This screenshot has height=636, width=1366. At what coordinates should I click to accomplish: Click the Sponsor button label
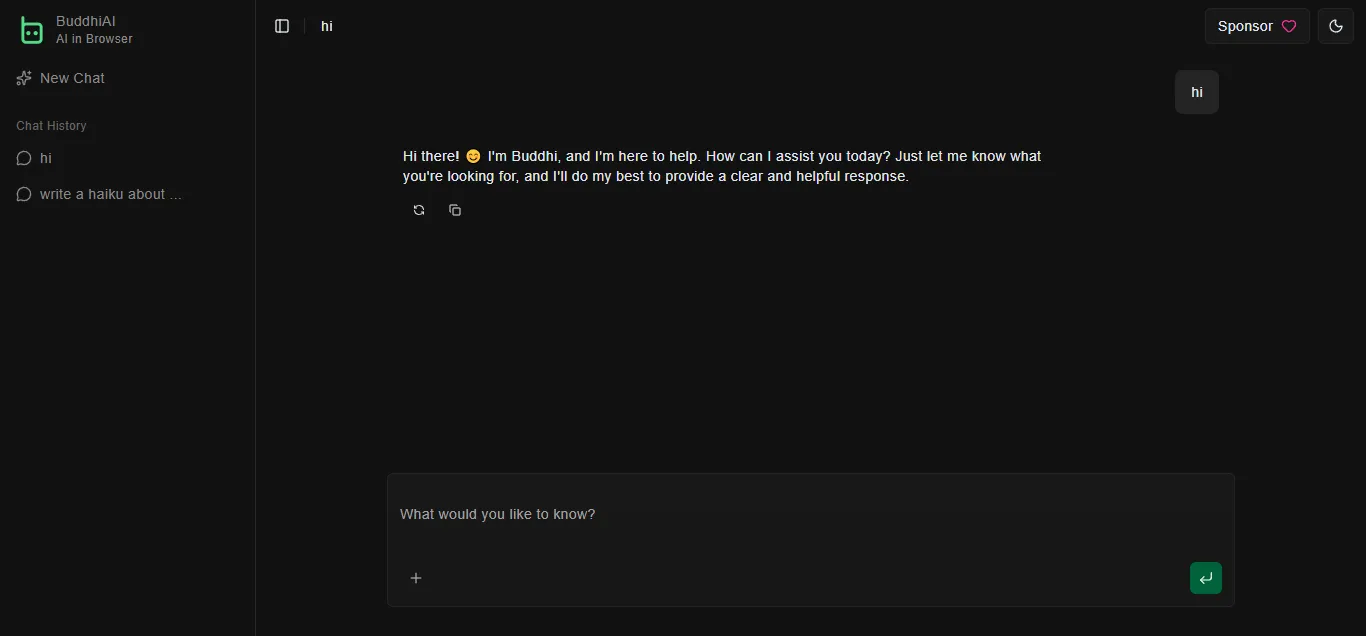click(1244, 26)
